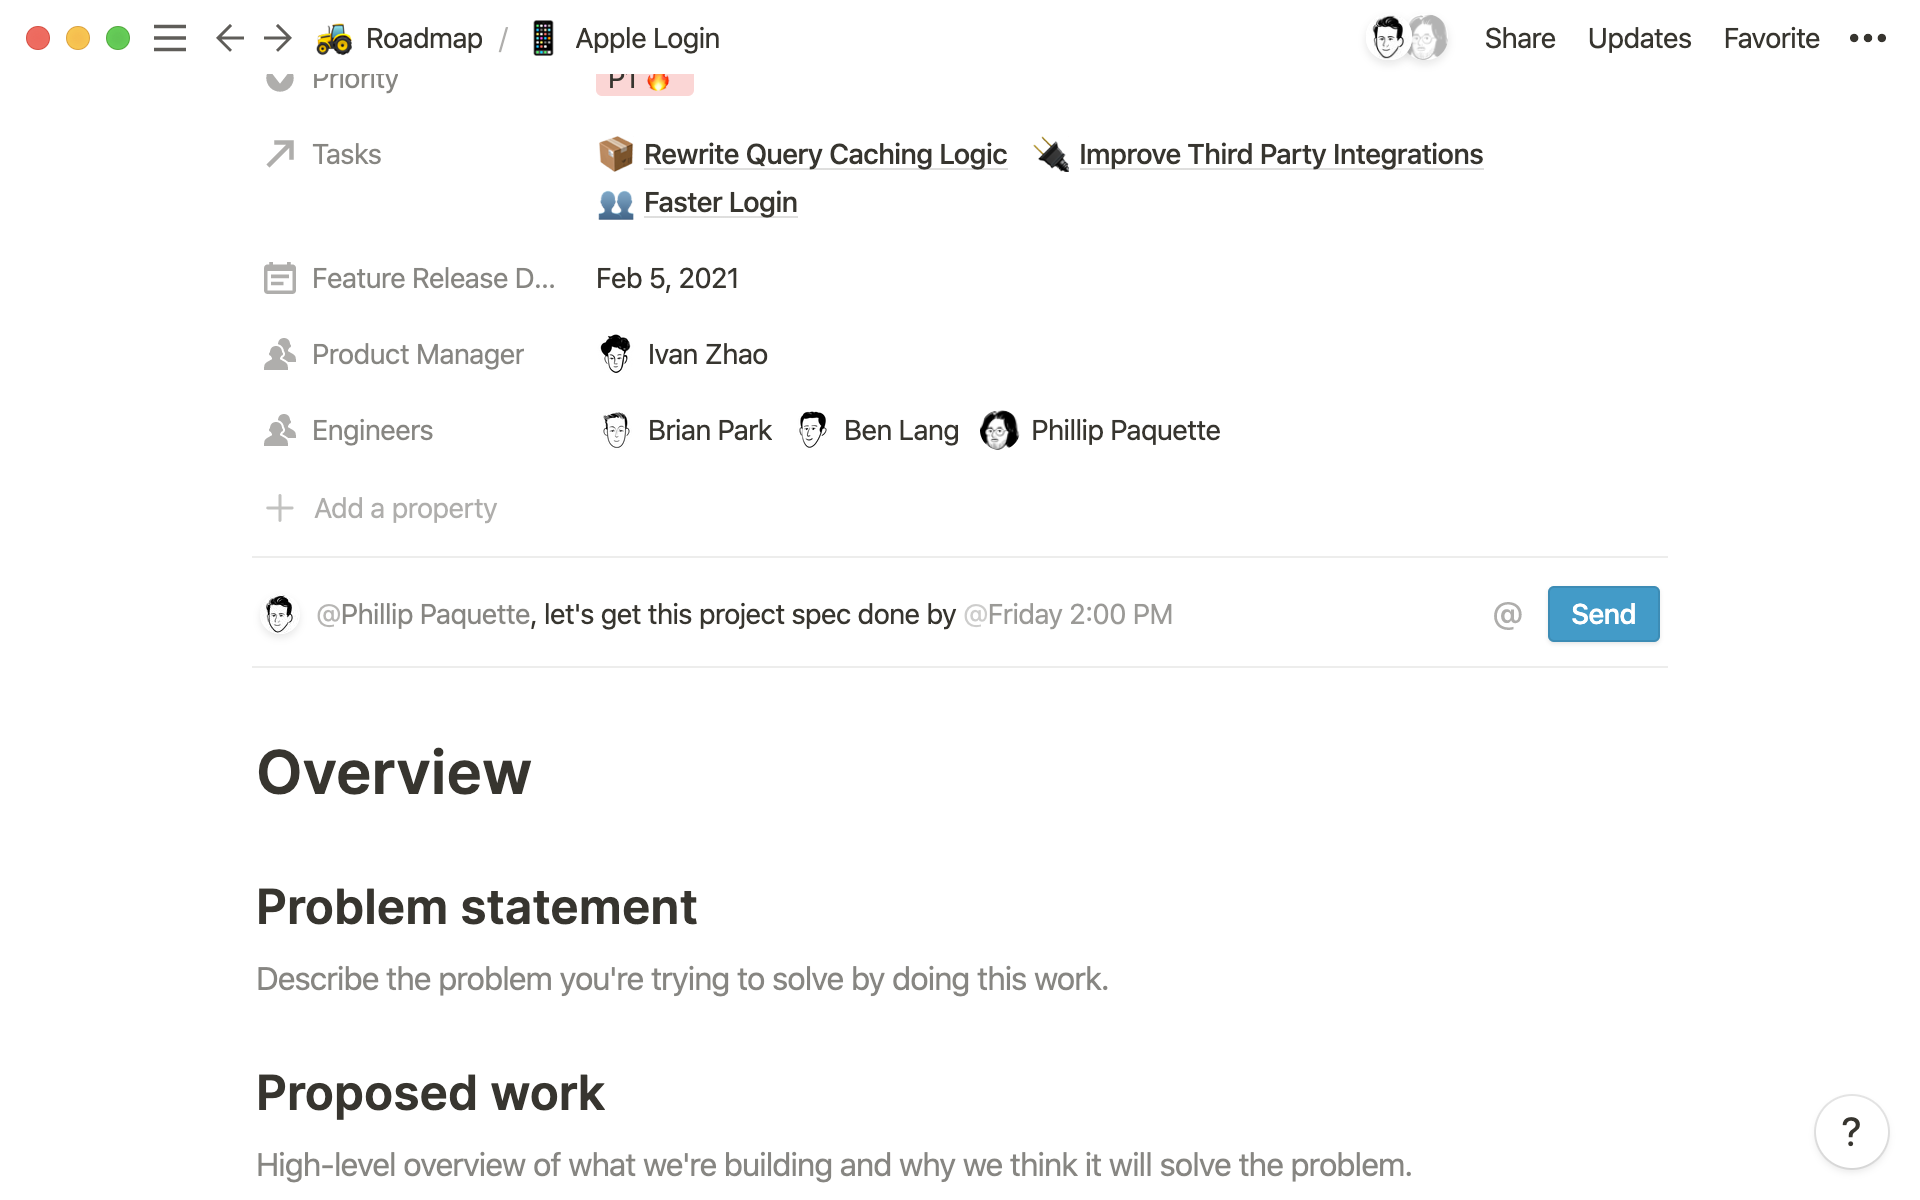Viewport: 1920px width, 1200px height.
Task: Click the back navigation arrow icon
Action: [228, 39]
